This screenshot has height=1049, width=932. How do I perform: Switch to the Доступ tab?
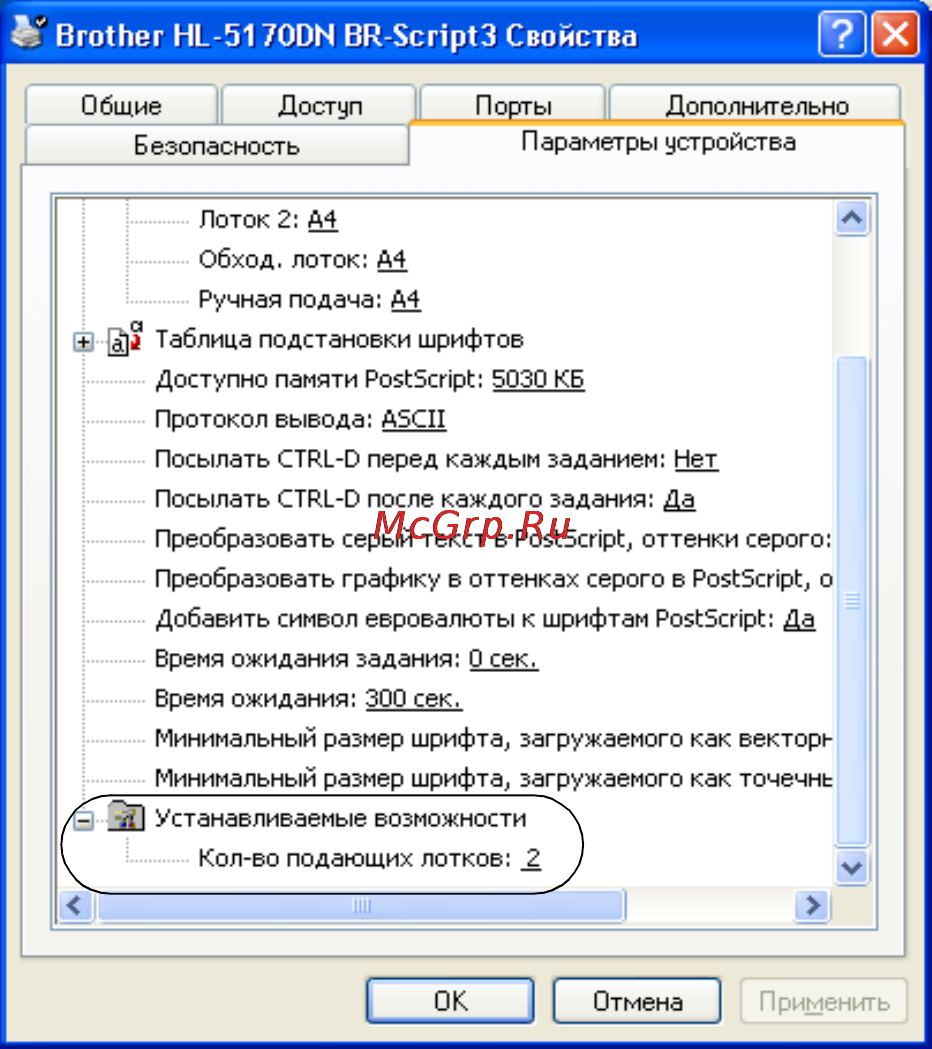coord(320,105)
